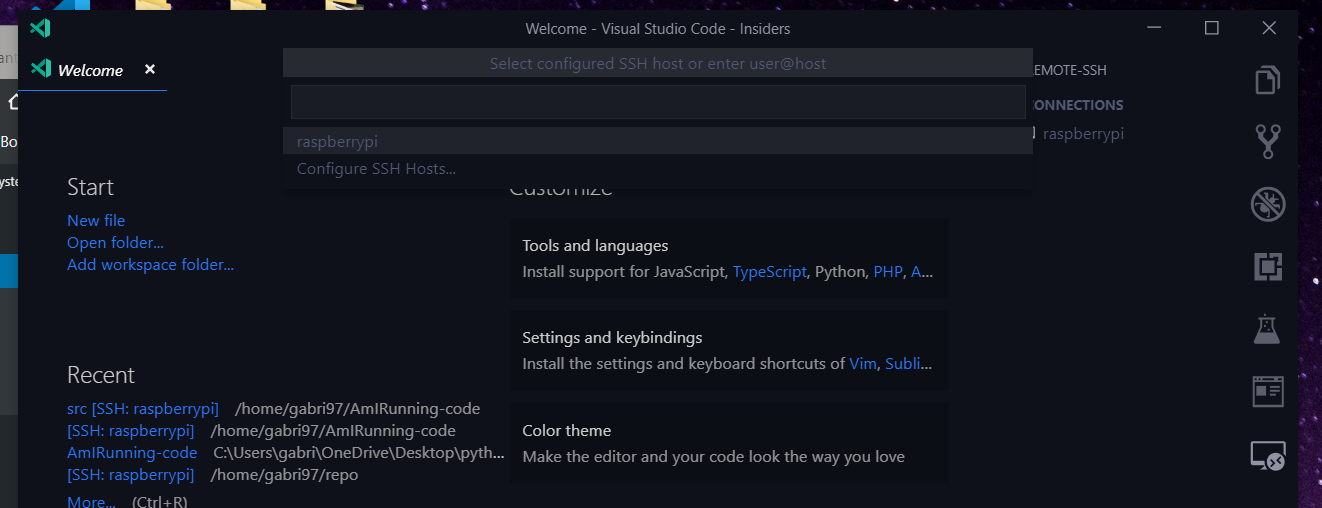Image resolution: width=1322 pixels, height=508 pixels.
Task: Open the Extensions view
Action: tap(1268, 267)
